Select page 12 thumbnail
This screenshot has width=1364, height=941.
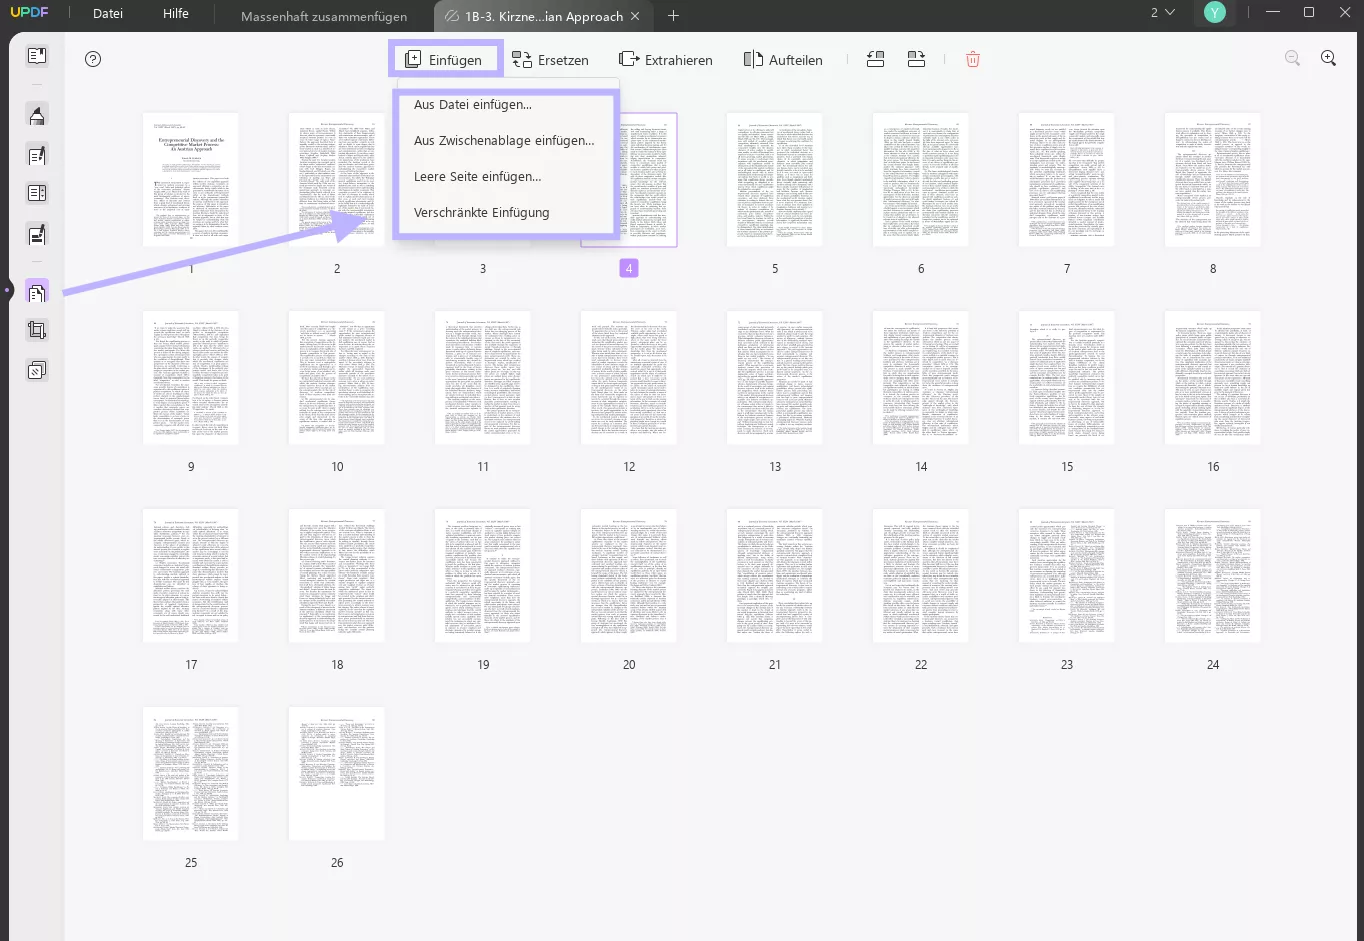[x=629, y=378]
